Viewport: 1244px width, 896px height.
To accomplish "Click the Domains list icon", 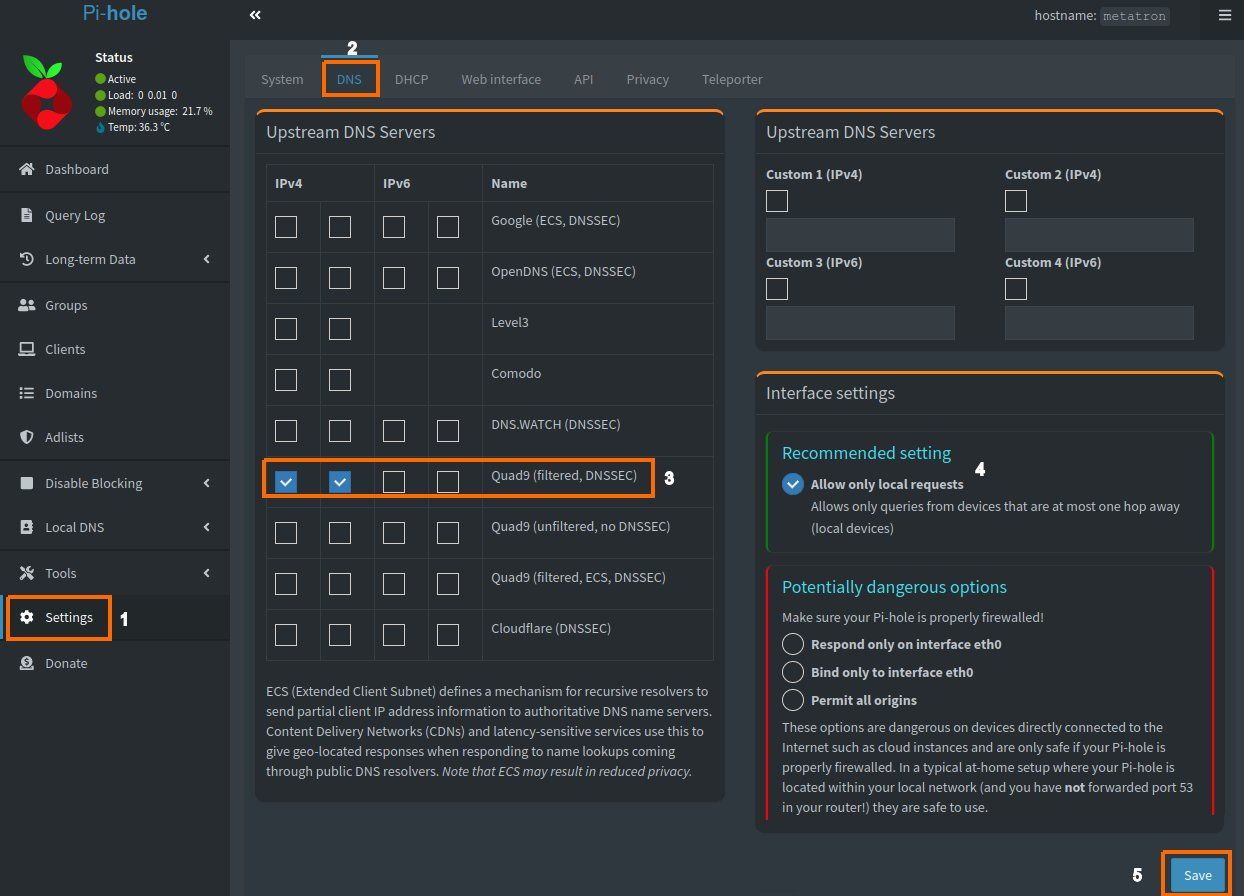I will point(27,393).
